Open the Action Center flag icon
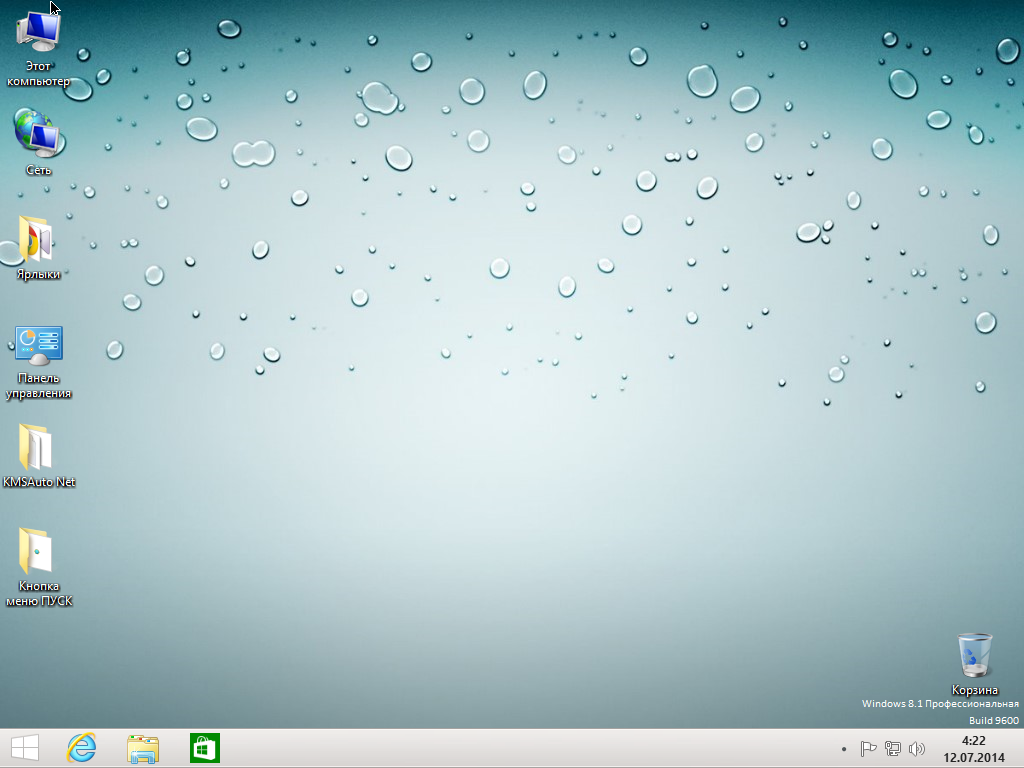 (868, 748)
